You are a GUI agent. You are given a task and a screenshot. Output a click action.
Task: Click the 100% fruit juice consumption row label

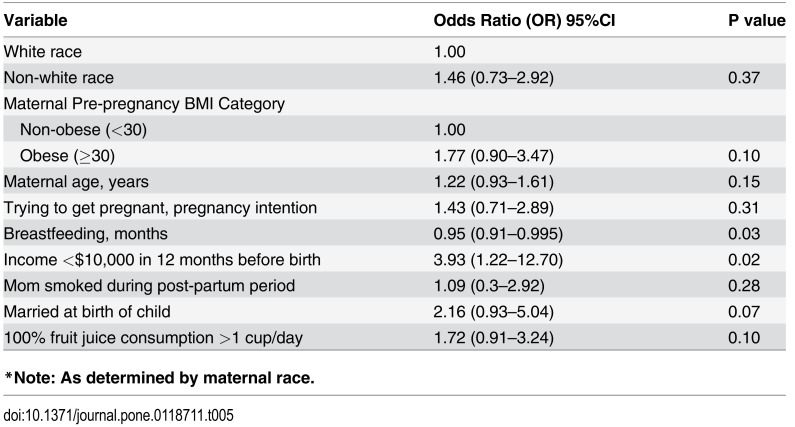click(x=152, y=338)
